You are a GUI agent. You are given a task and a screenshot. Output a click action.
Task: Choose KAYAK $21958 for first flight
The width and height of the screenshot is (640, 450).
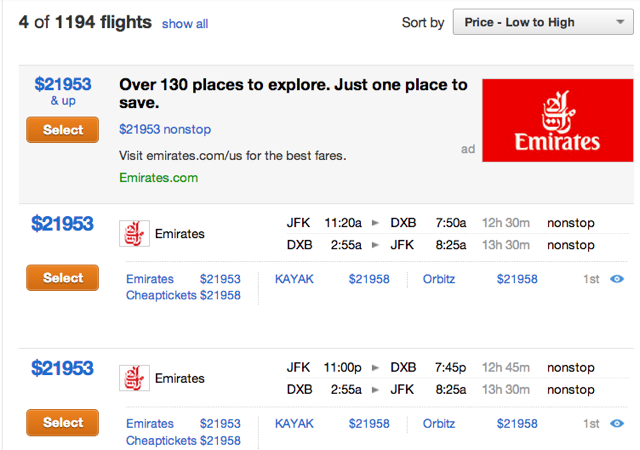coord(332,279)
